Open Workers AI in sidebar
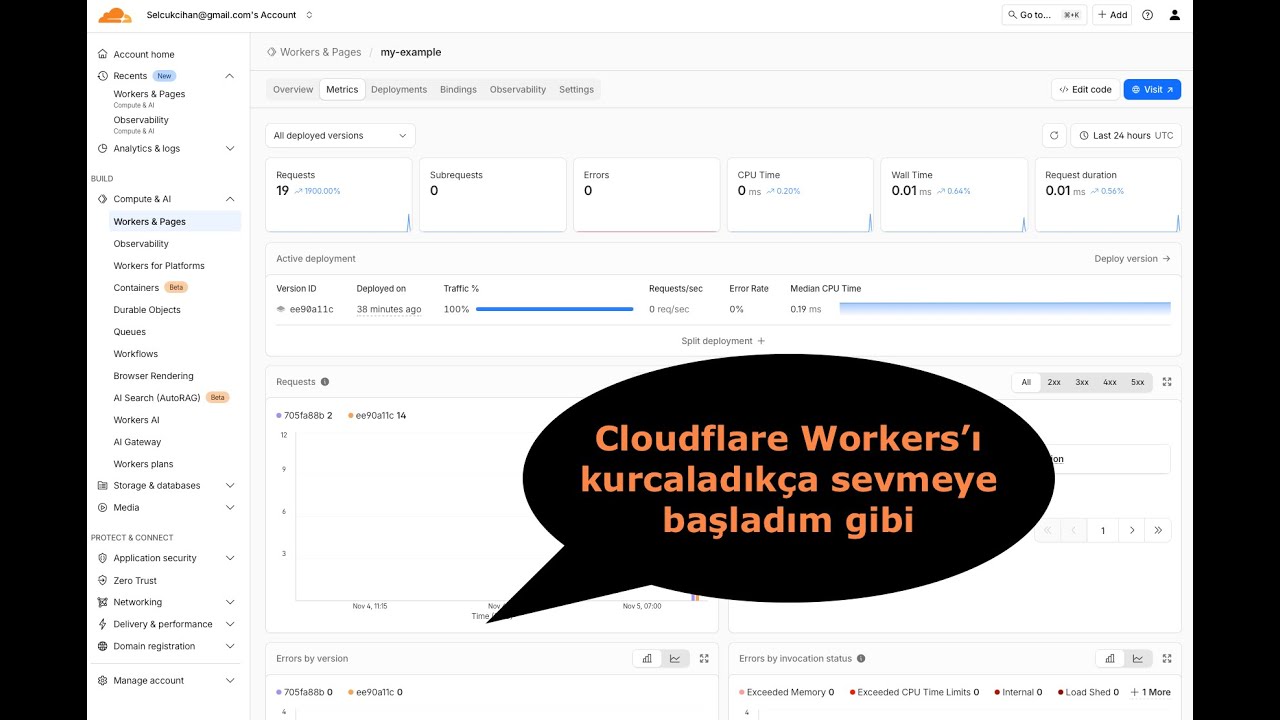The height and width of the screenshot is (720, 1280). pos(137,420)
